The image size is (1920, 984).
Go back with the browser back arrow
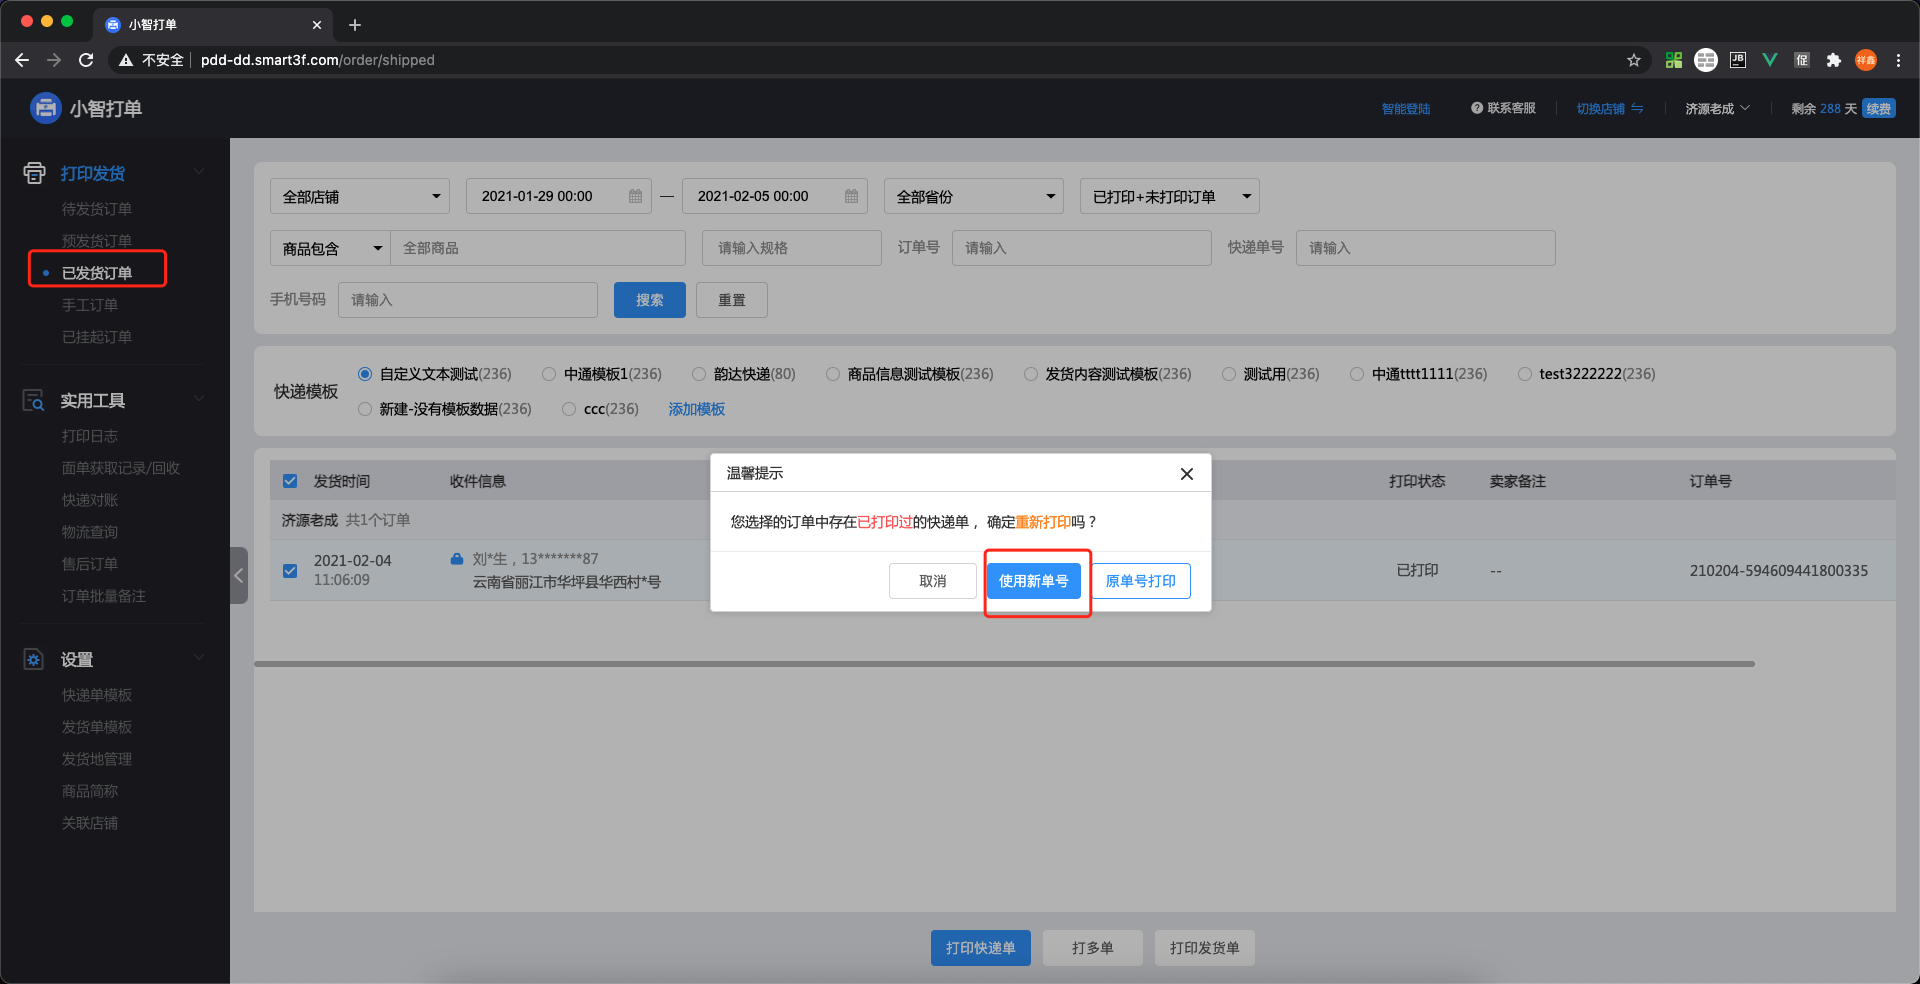22,60
